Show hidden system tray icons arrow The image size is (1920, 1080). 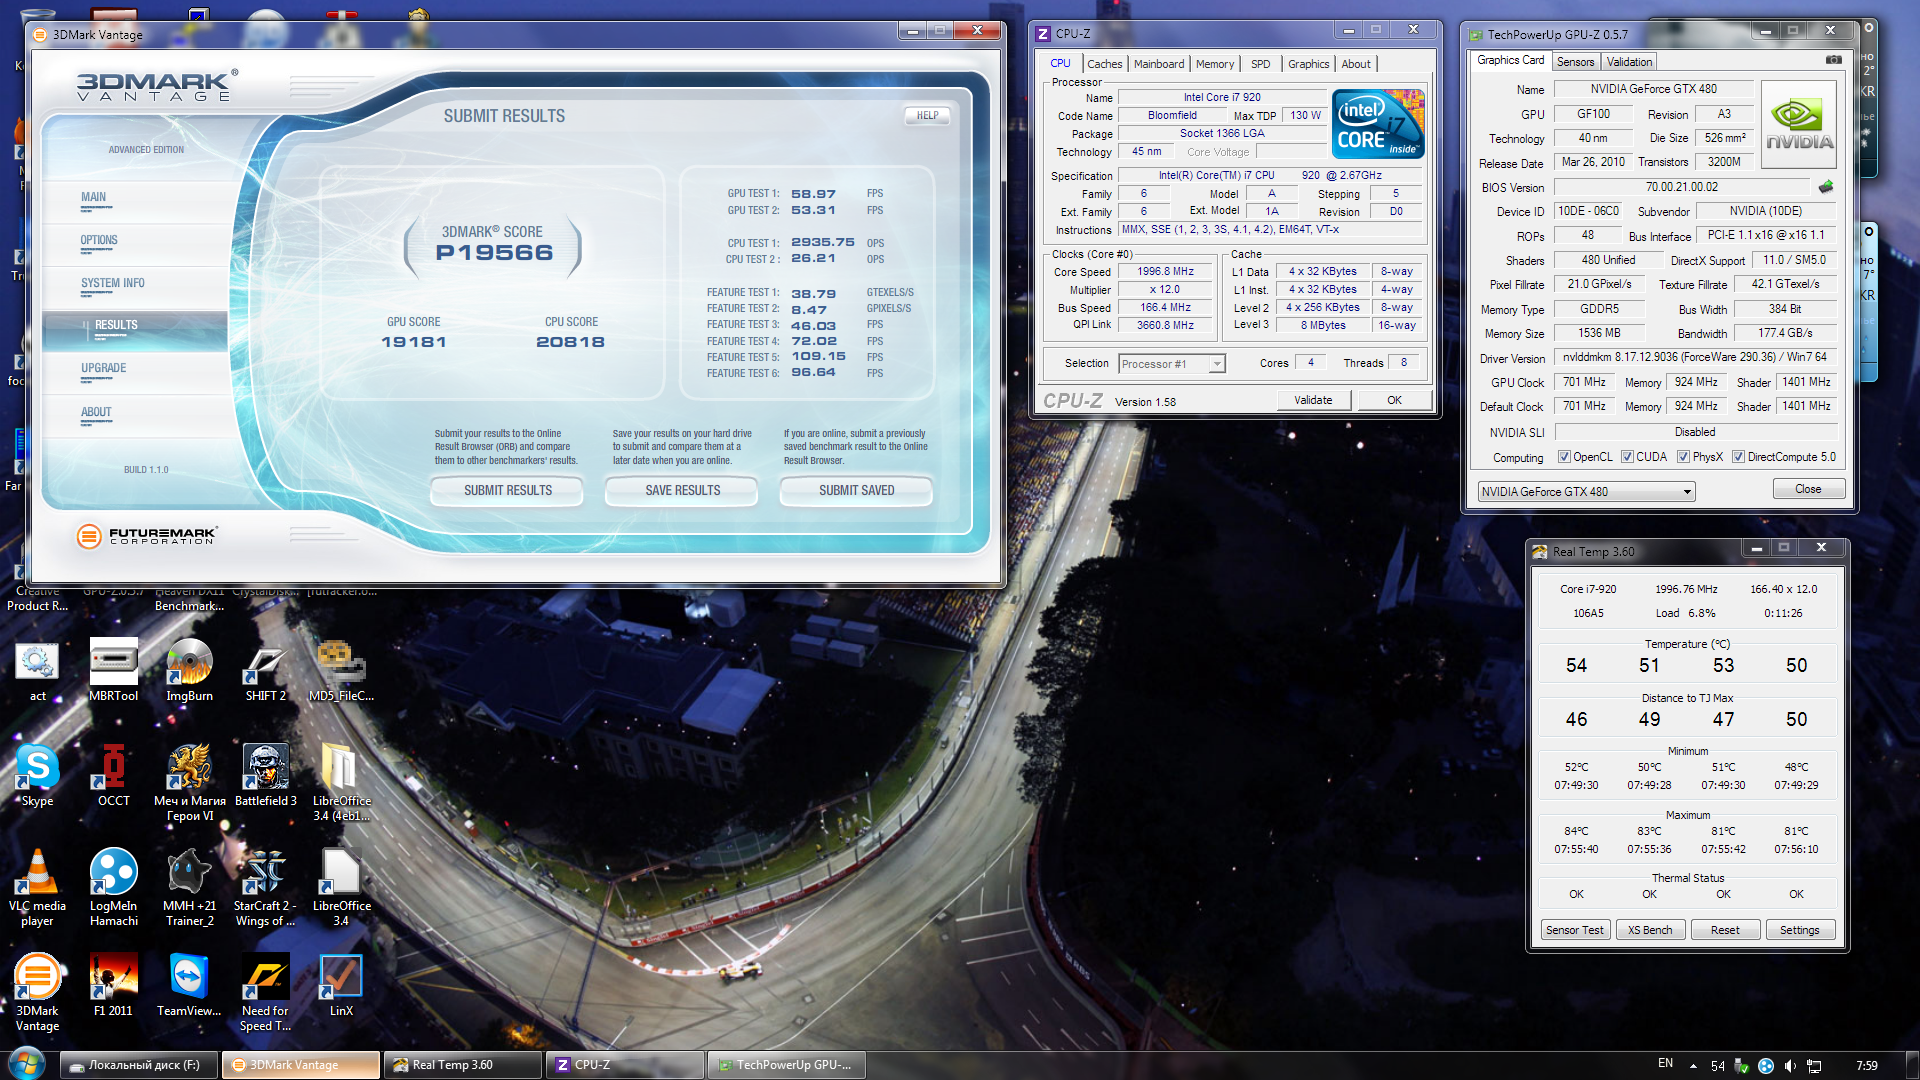pyautogui.click(x=1693, y=1065)
